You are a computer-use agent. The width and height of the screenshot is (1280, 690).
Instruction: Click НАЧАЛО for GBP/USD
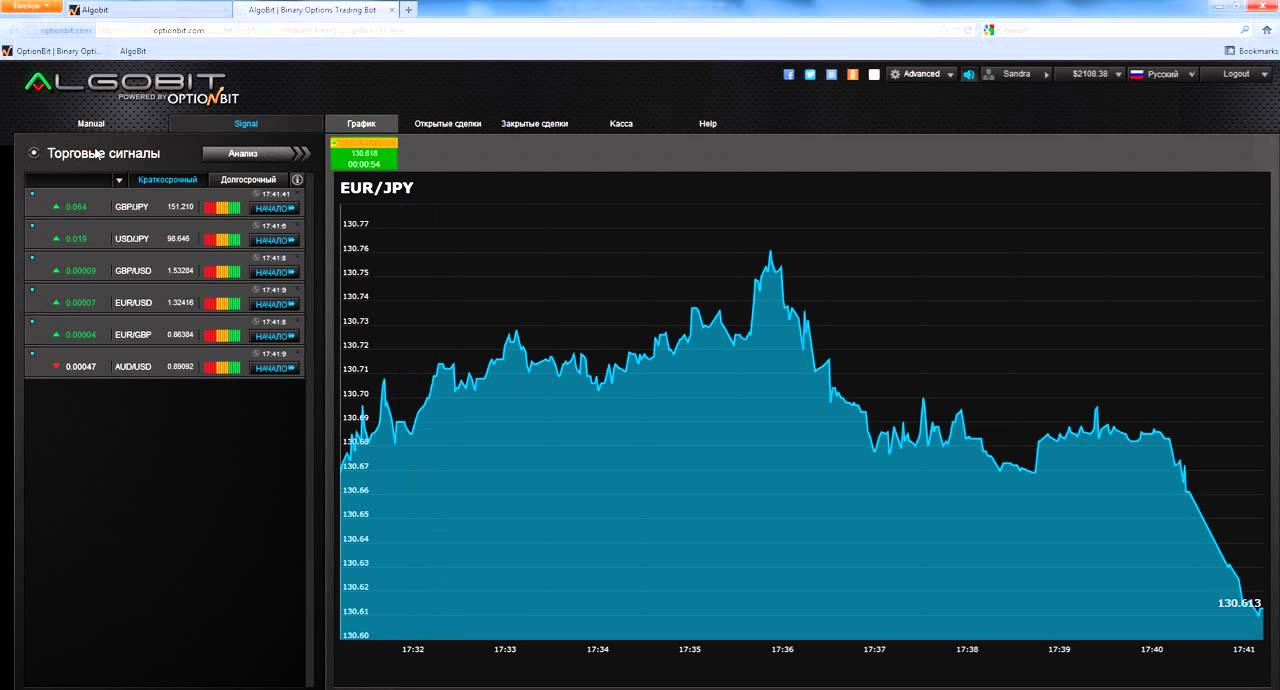pyautogui.click(x=274, y=272)
